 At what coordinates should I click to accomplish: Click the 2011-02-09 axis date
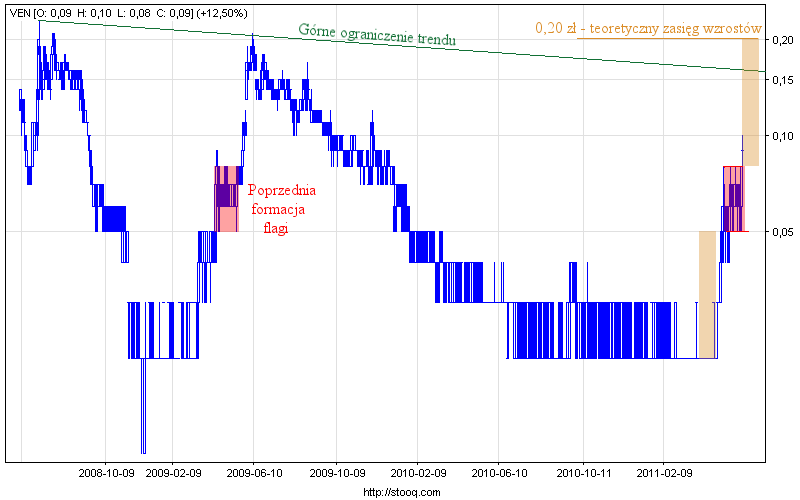click(664, 471)
